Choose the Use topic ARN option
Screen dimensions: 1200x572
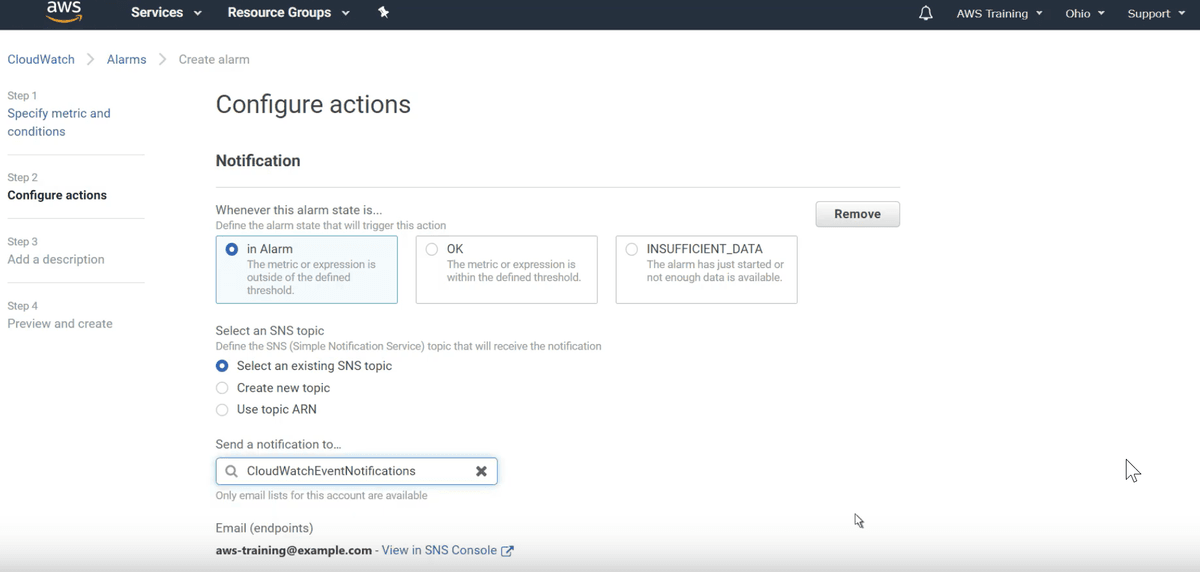pos(222,410)
